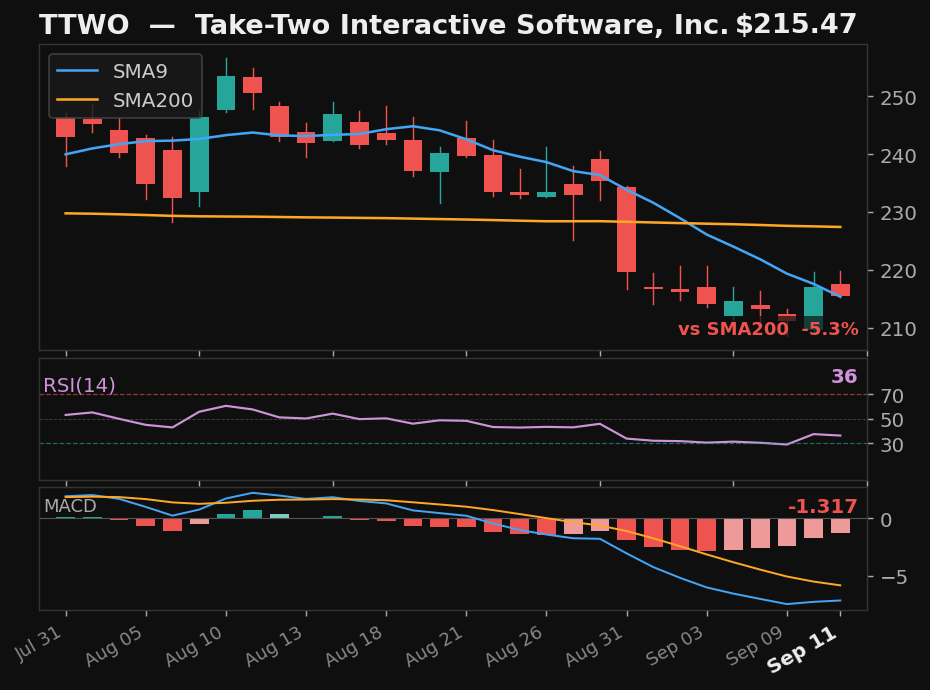
Task: Click the tall green candle before Aug 10
Action: (199, 154)
